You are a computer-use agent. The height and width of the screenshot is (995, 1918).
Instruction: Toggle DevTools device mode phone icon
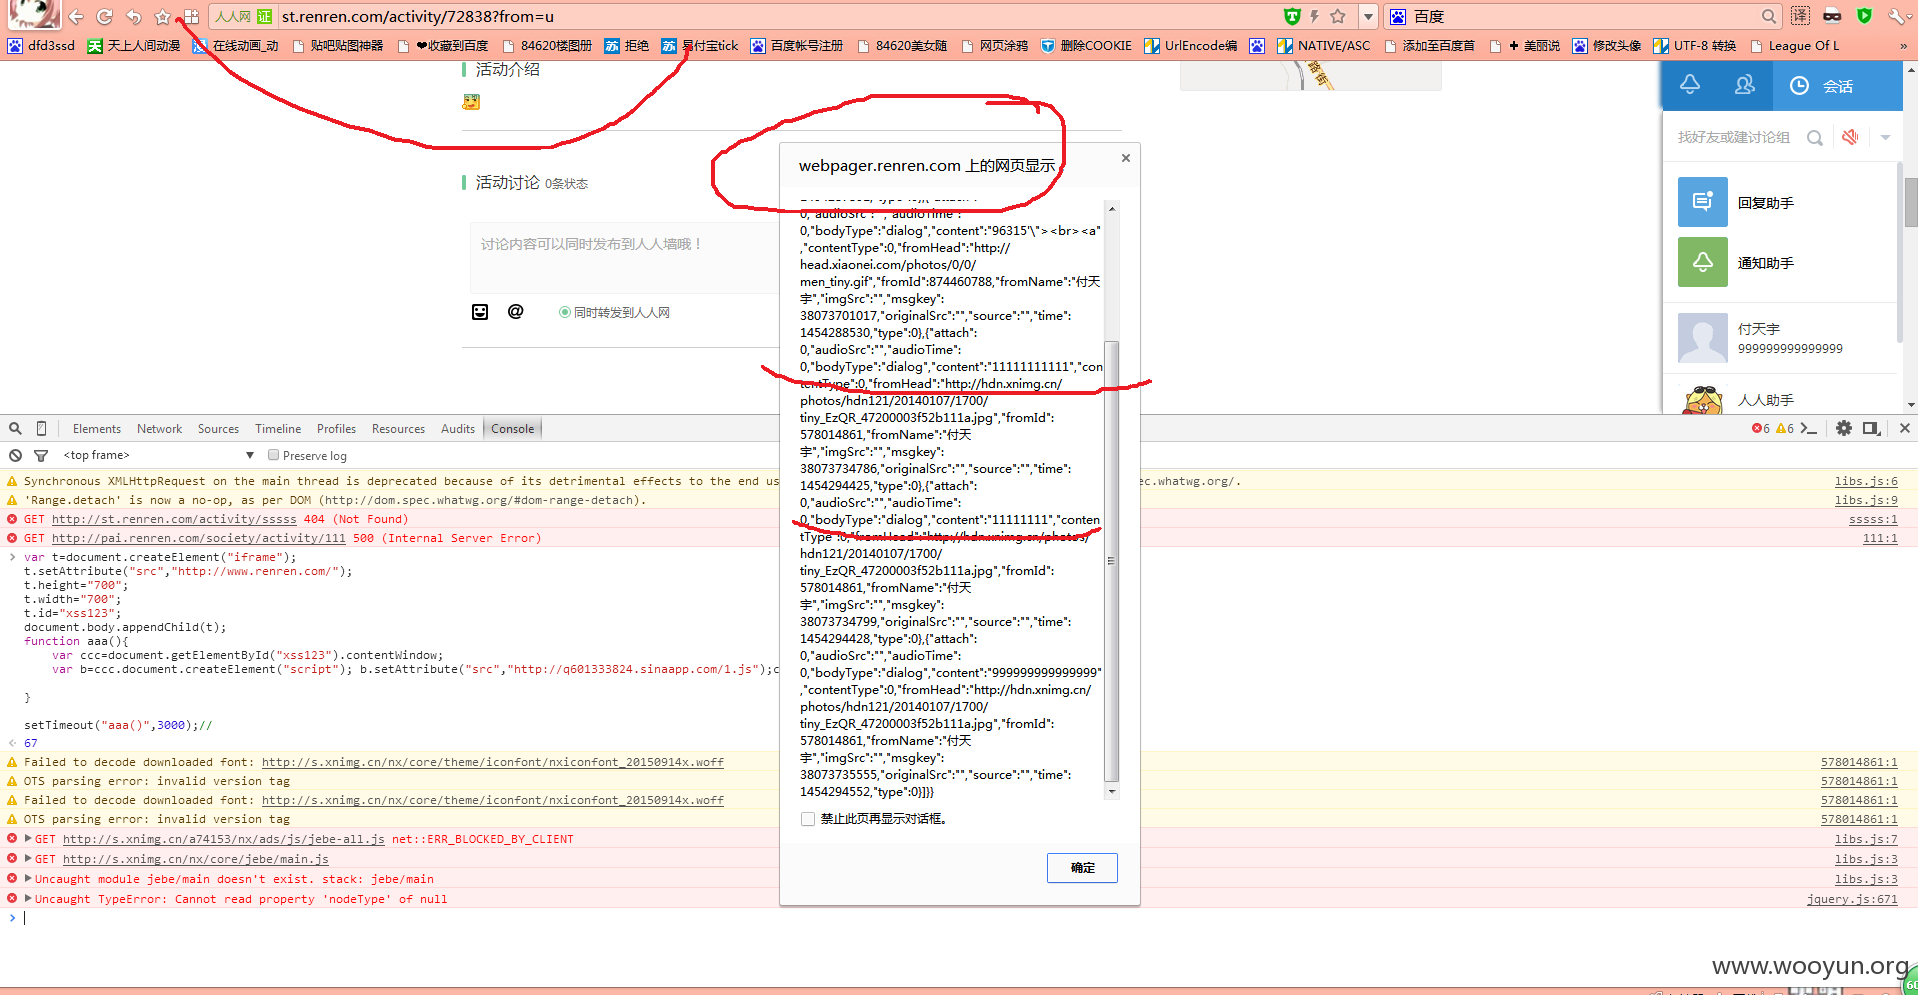tap(41, 428)
